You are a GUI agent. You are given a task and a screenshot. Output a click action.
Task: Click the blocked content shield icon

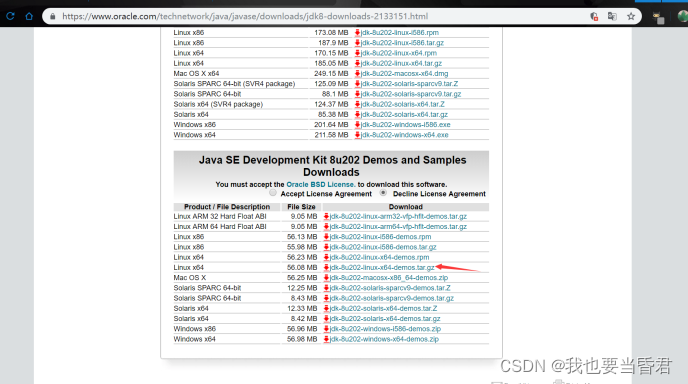594,17
